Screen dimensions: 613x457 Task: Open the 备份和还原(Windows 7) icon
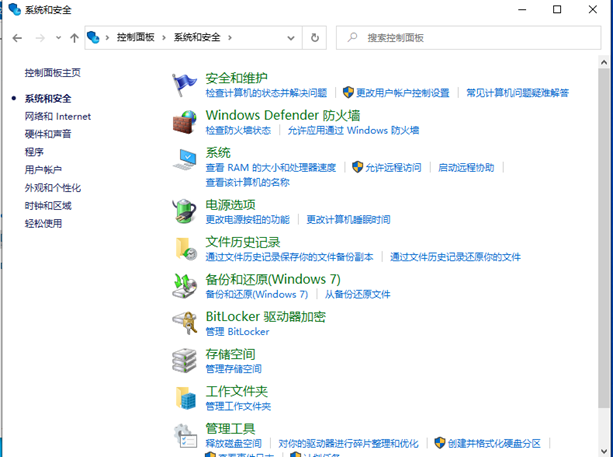pos(184,286)
